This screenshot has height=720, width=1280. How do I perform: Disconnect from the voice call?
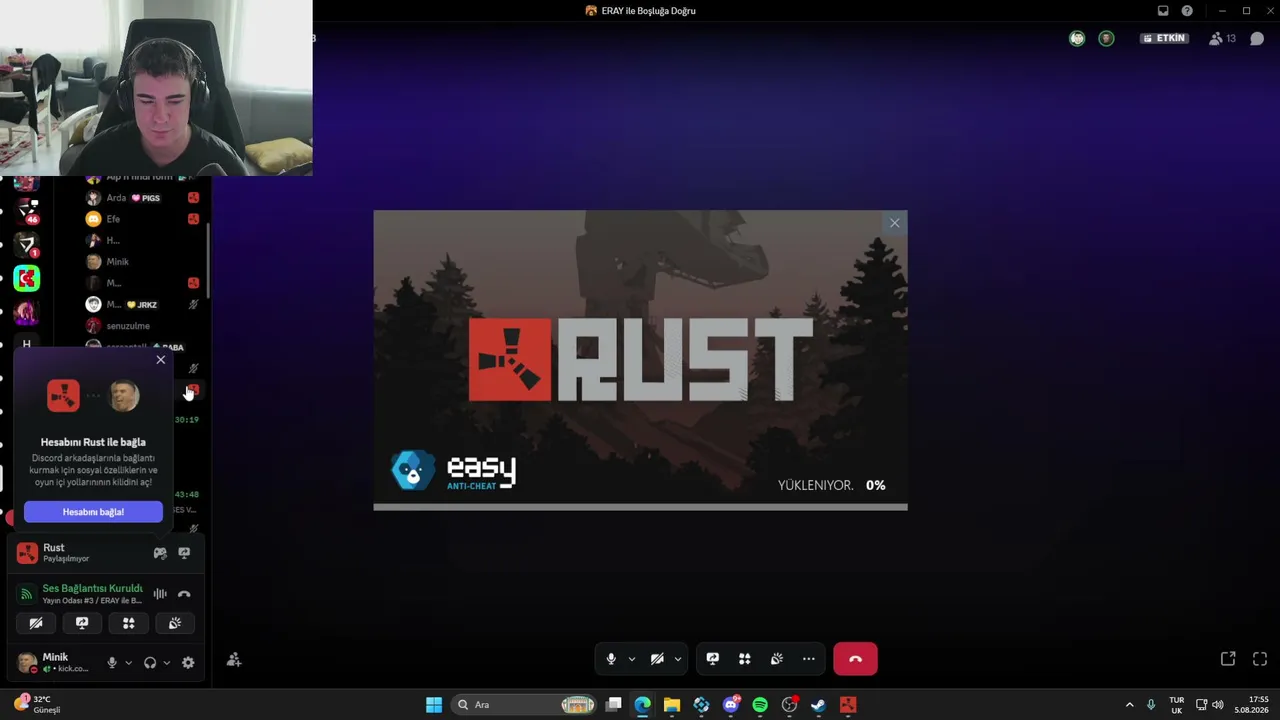click(855, 659)
